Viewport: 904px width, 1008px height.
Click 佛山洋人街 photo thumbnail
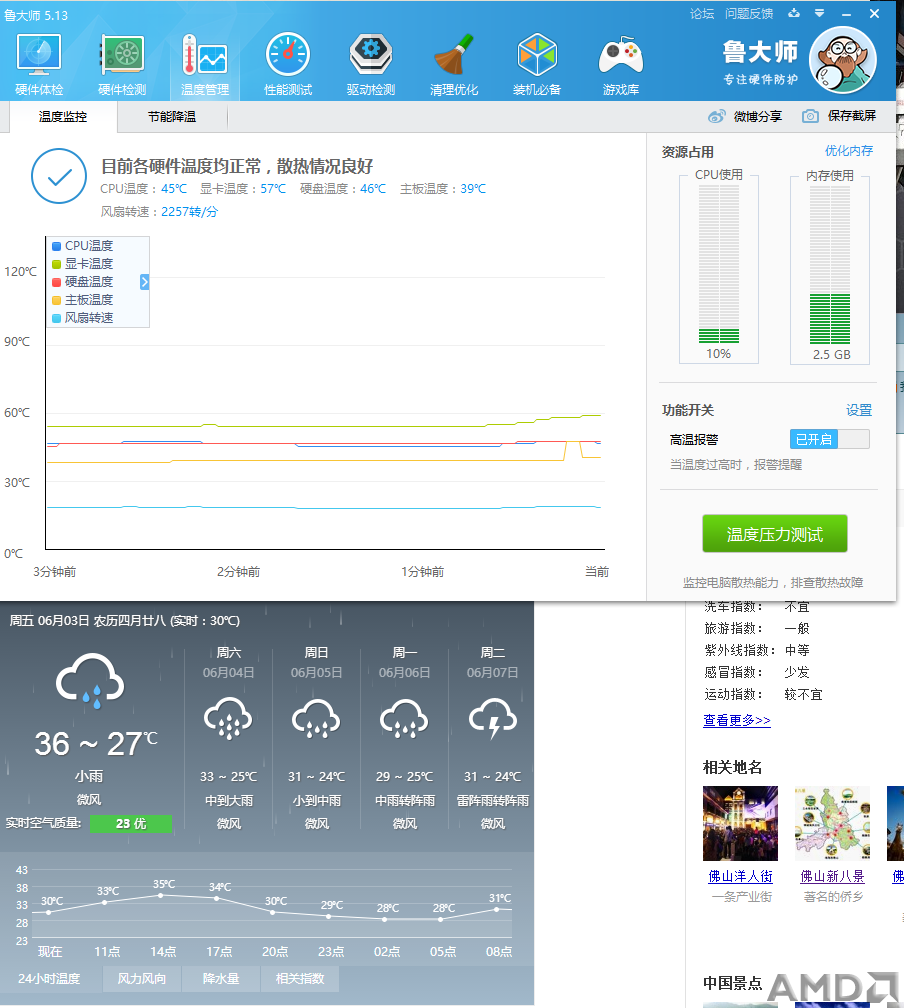(741, 824)
